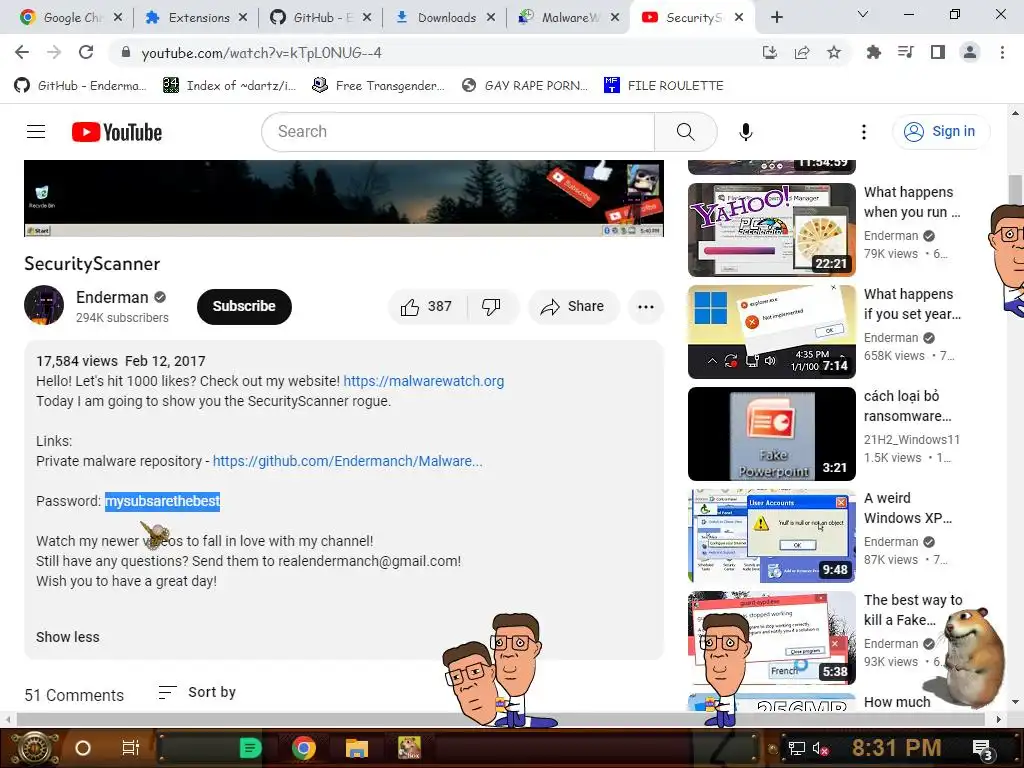The image size is (1024, 768).
Task: Toggle the Chrome side panel icon
Action: click(x=938, y=52)
